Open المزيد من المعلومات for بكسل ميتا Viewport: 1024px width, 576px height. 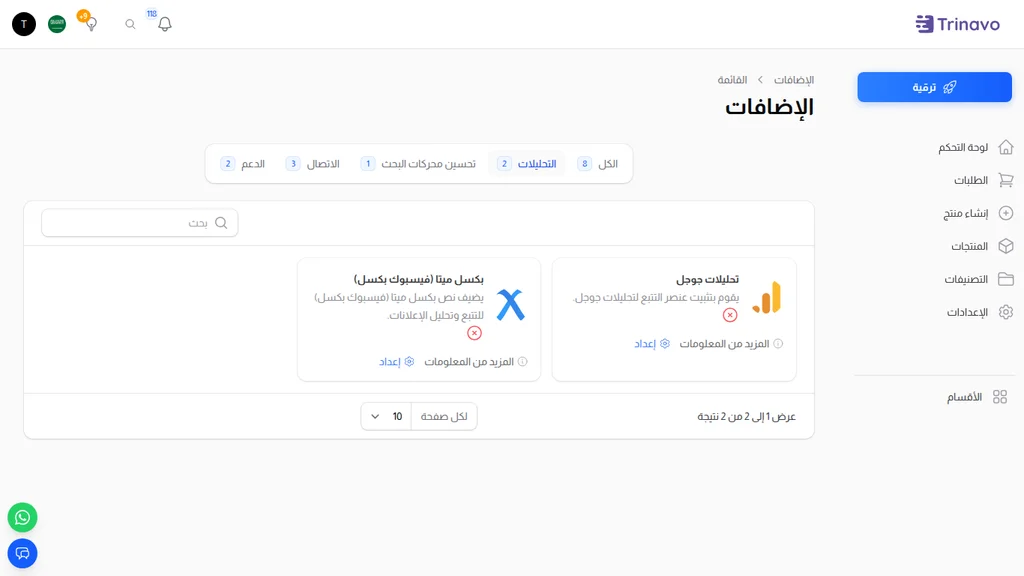click(x=469, y=362)
